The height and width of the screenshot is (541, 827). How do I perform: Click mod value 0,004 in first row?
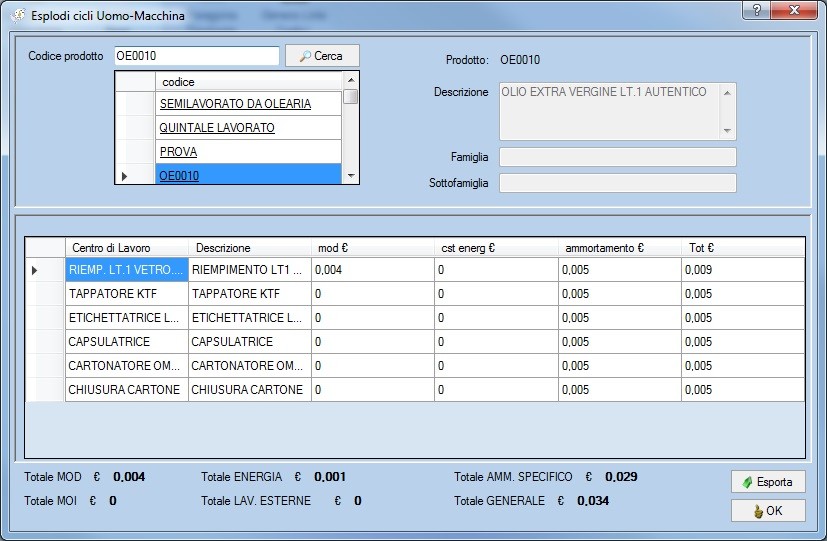373,269
